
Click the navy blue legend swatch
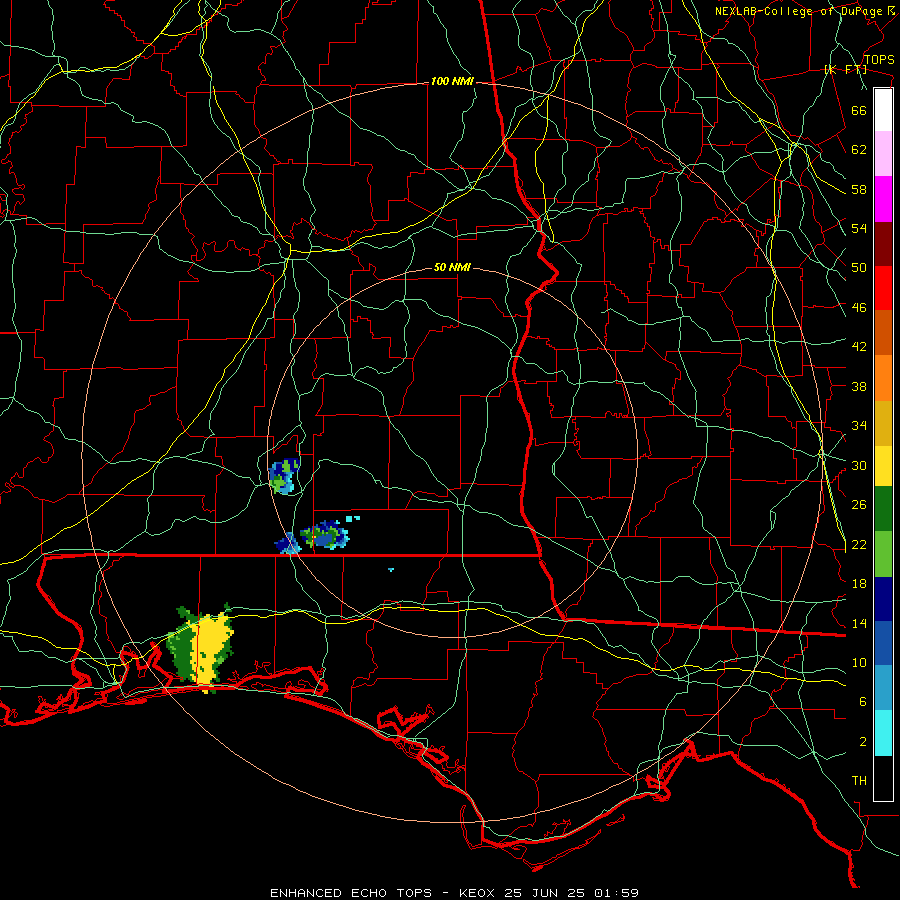click(x=883, y=599)
